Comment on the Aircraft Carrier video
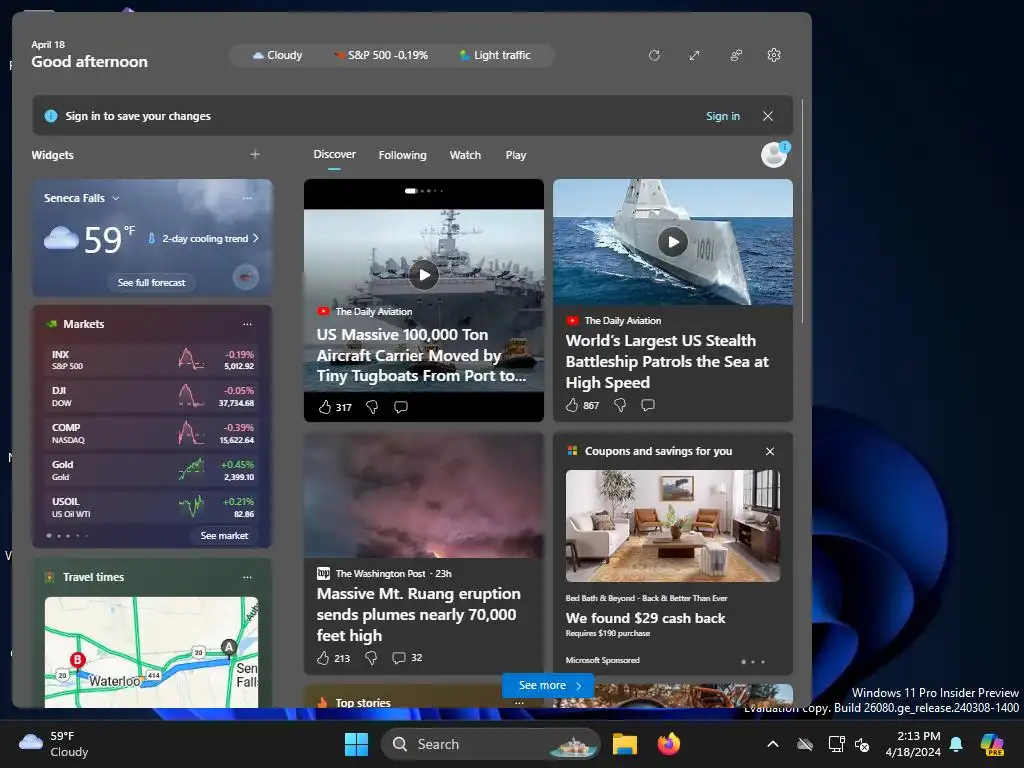Screen dimensions: 1024x768 click(x=401, y=408)
